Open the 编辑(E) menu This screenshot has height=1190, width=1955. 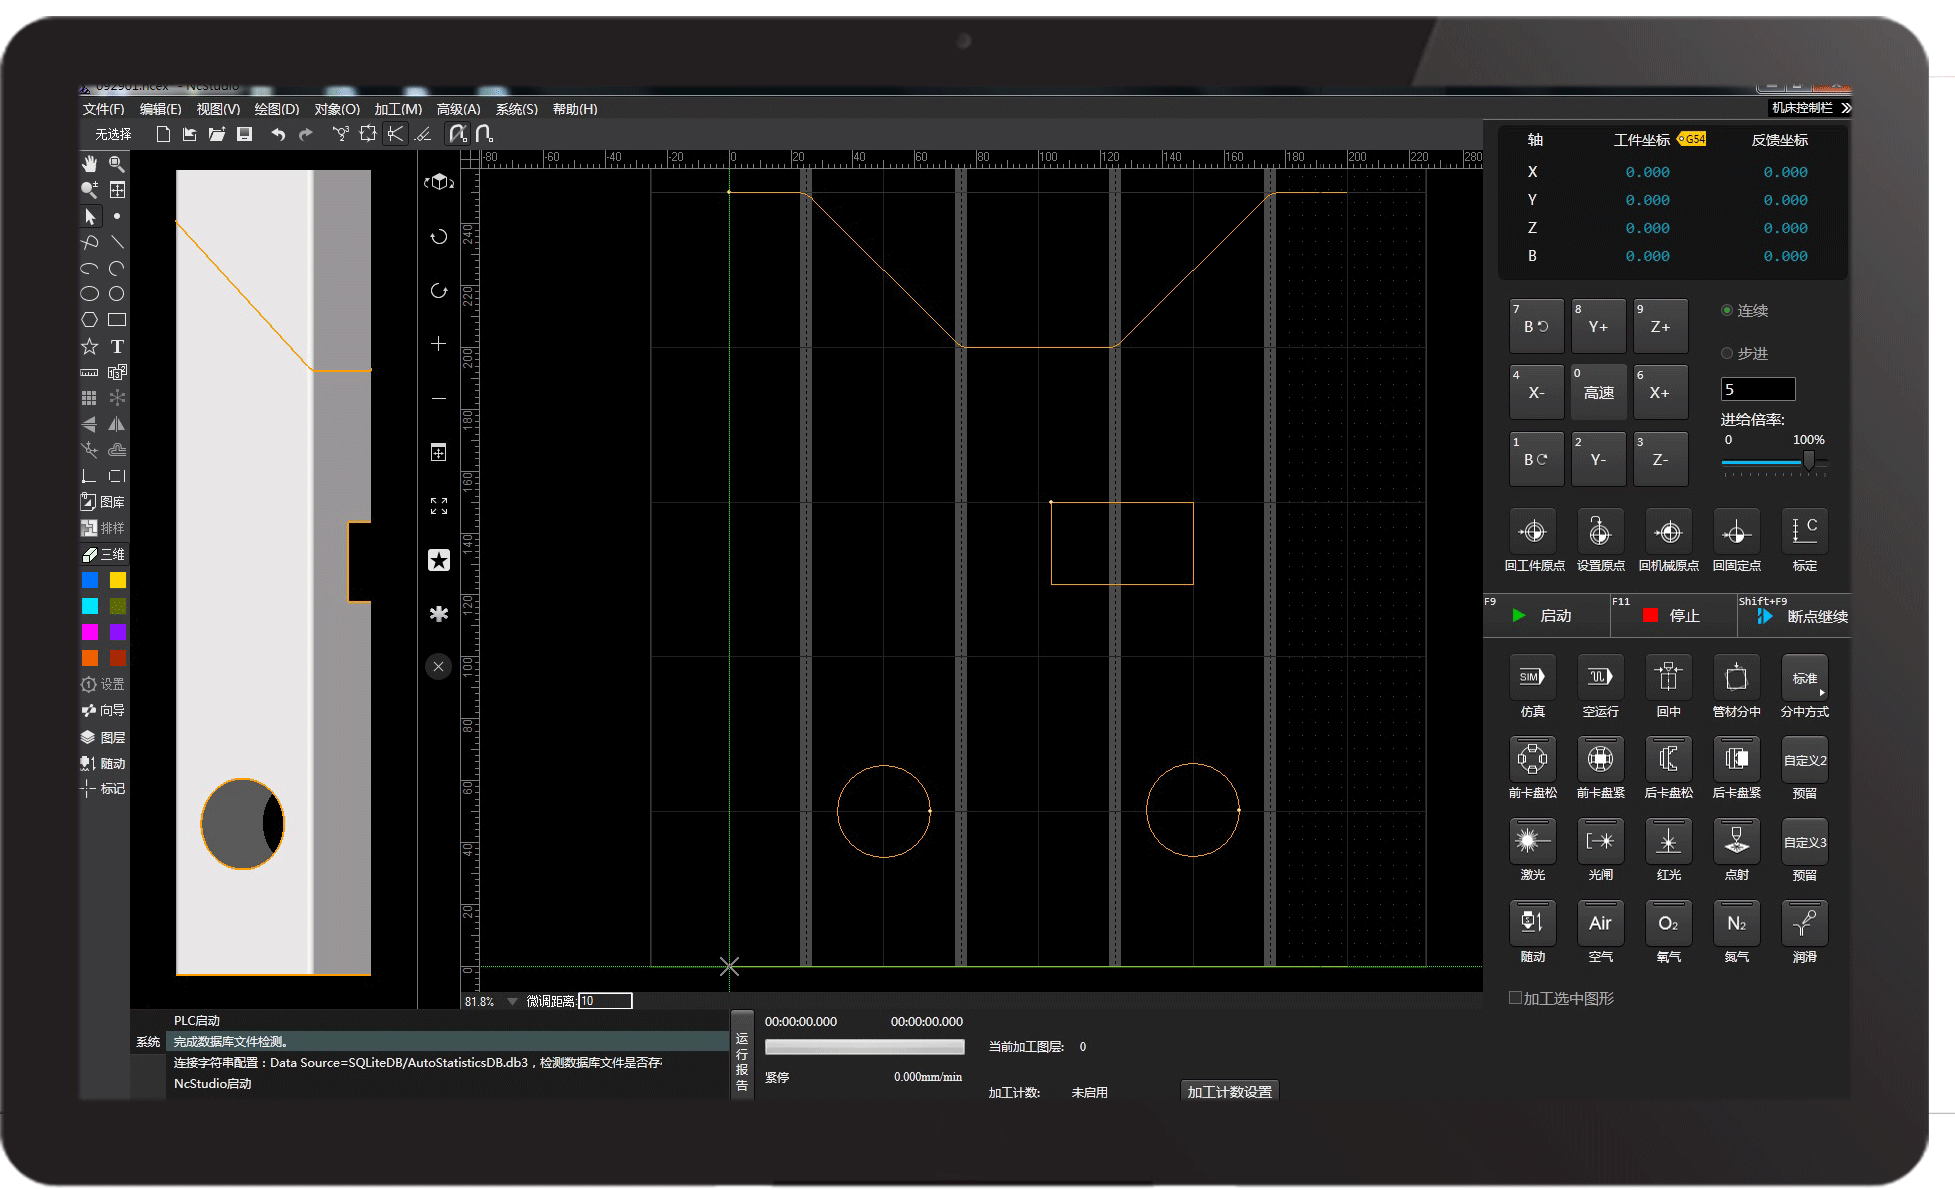point(161,109)
